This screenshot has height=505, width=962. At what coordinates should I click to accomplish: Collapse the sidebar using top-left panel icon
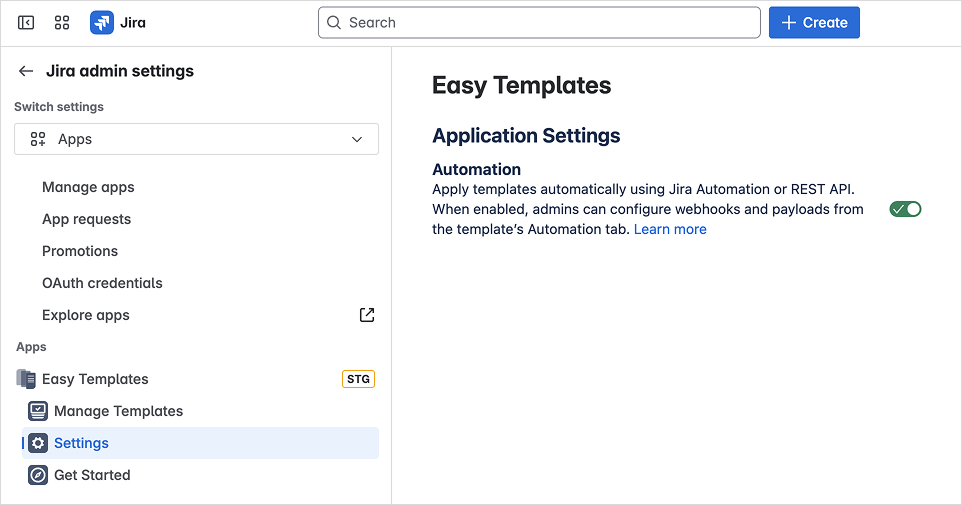coord(26,22)
